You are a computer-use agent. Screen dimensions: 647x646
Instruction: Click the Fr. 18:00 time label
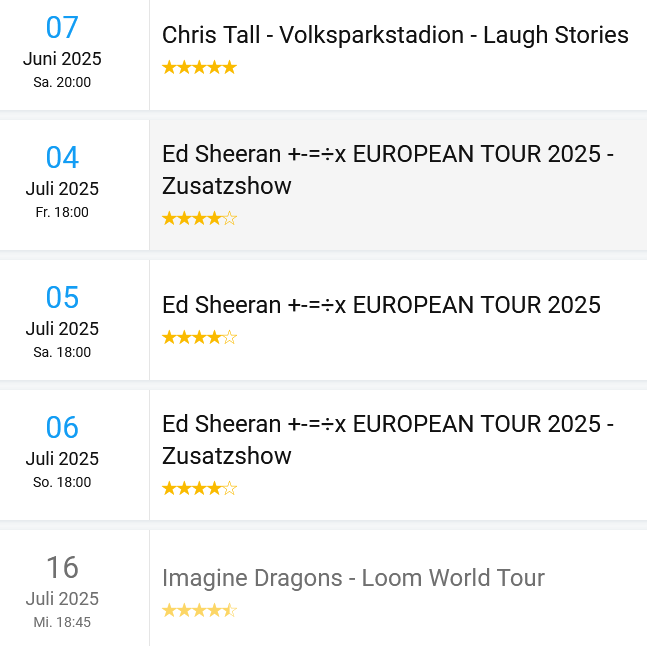point(62,212)
